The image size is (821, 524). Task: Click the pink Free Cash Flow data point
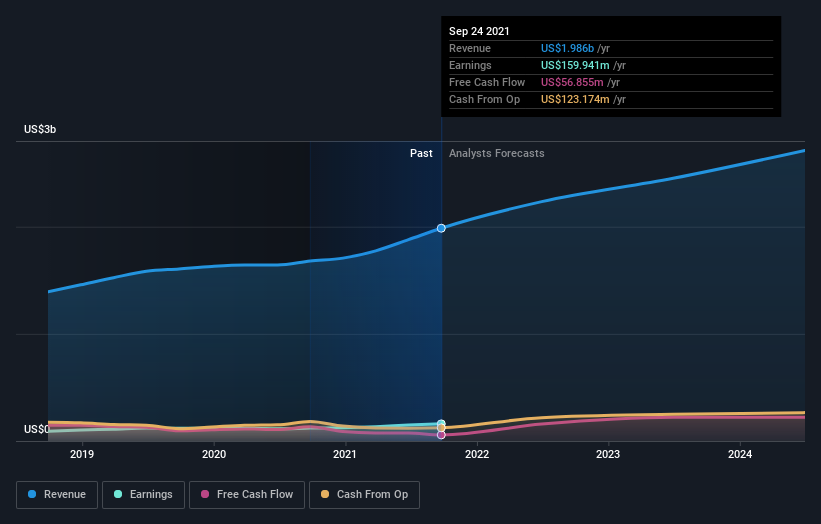(x=441, y=435)
